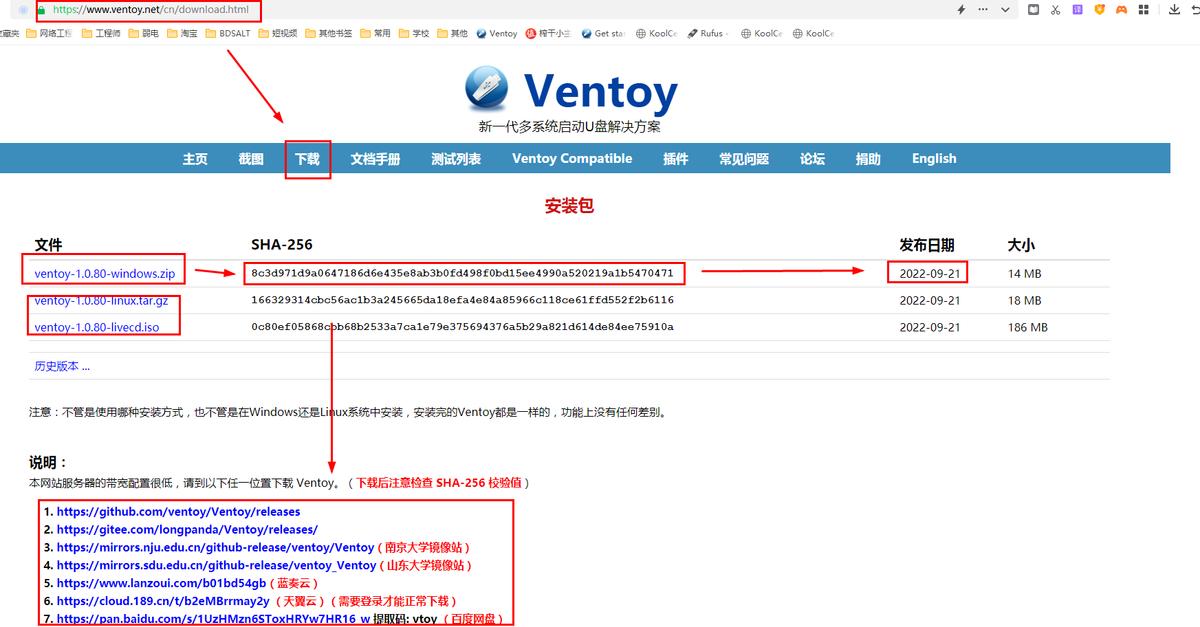Click the lightning speed icon in the toolbar
Image resolution: width=1200 pixels, height=627 pixels.
(x=959, y=10)
